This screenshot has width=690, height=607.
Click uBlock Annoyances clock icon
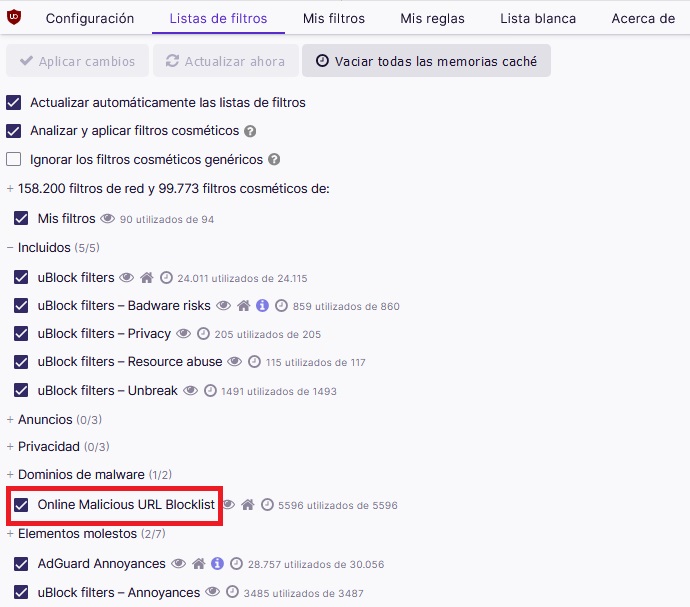[x=232, y=592]
